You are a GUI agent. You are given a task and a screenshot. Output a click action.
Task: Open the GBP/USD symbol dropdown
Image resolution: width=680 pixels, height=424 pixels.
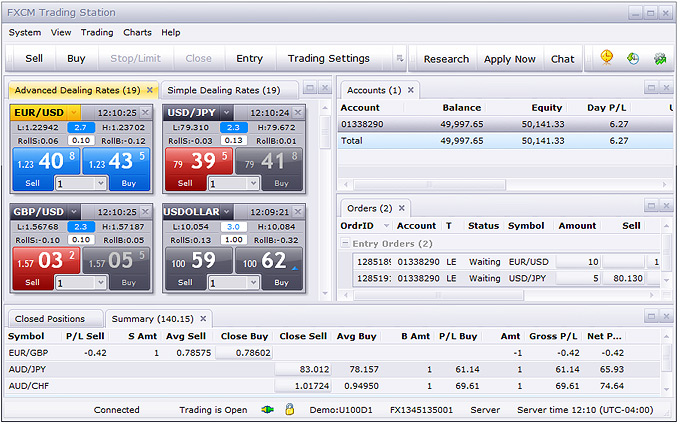point(74,212)
